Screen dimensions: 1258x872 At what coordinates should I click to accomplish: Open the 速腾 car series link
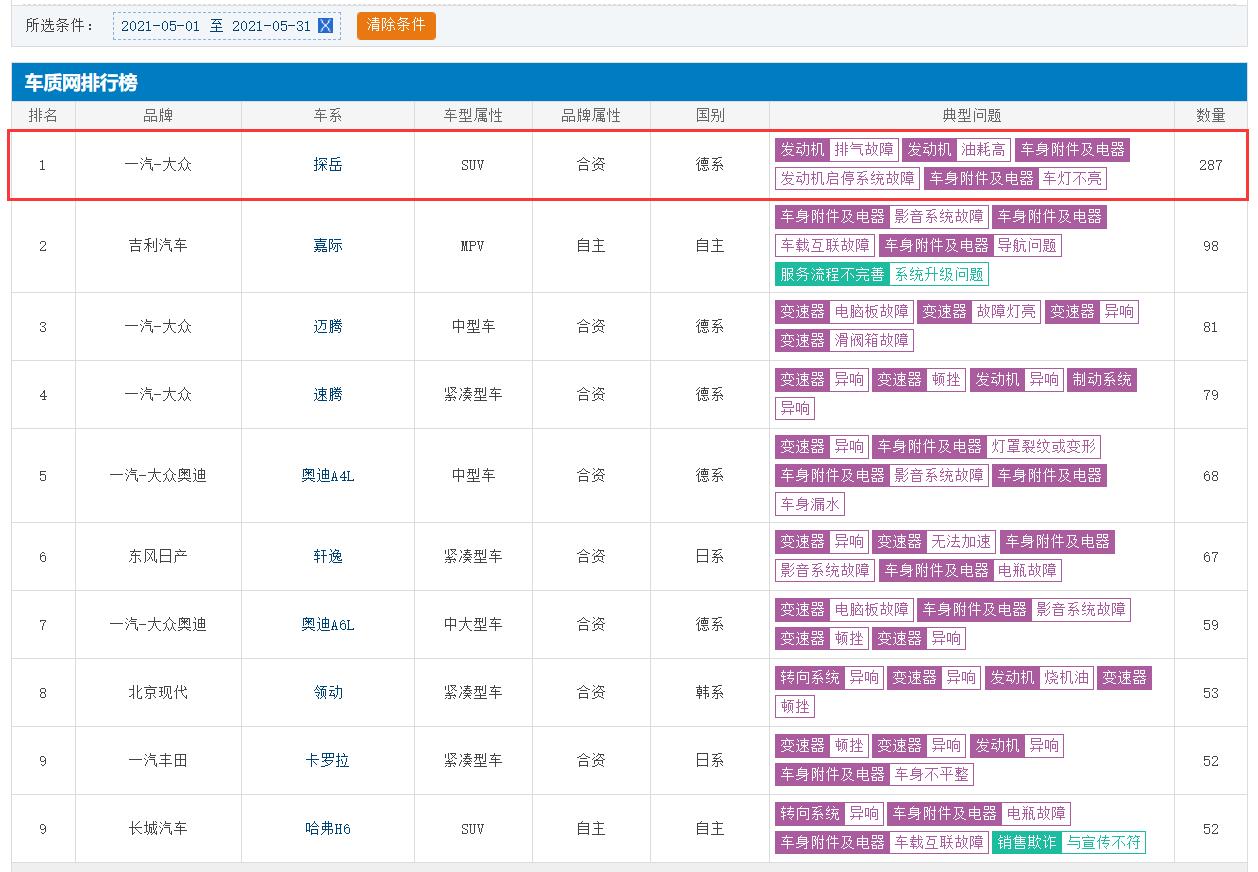[328, 395]
